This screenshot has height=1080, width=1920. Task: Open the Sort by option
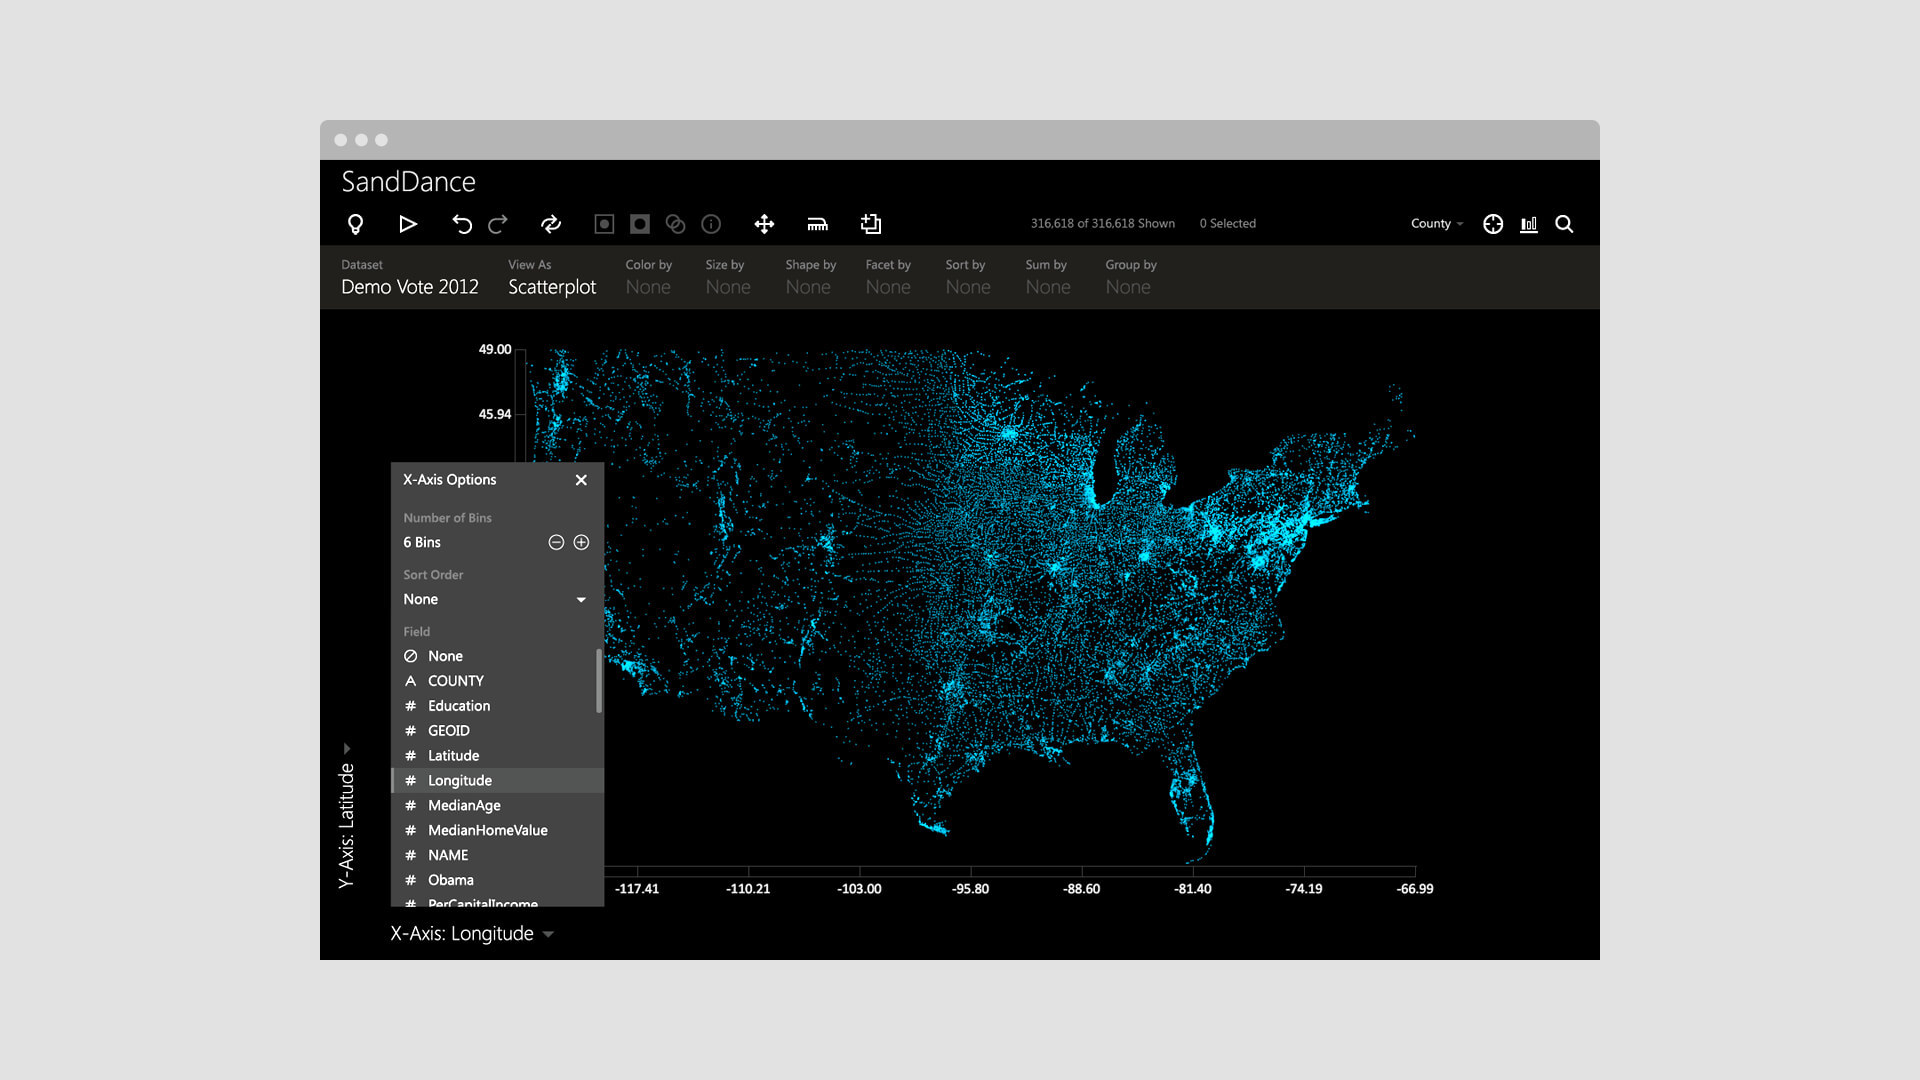968,277
